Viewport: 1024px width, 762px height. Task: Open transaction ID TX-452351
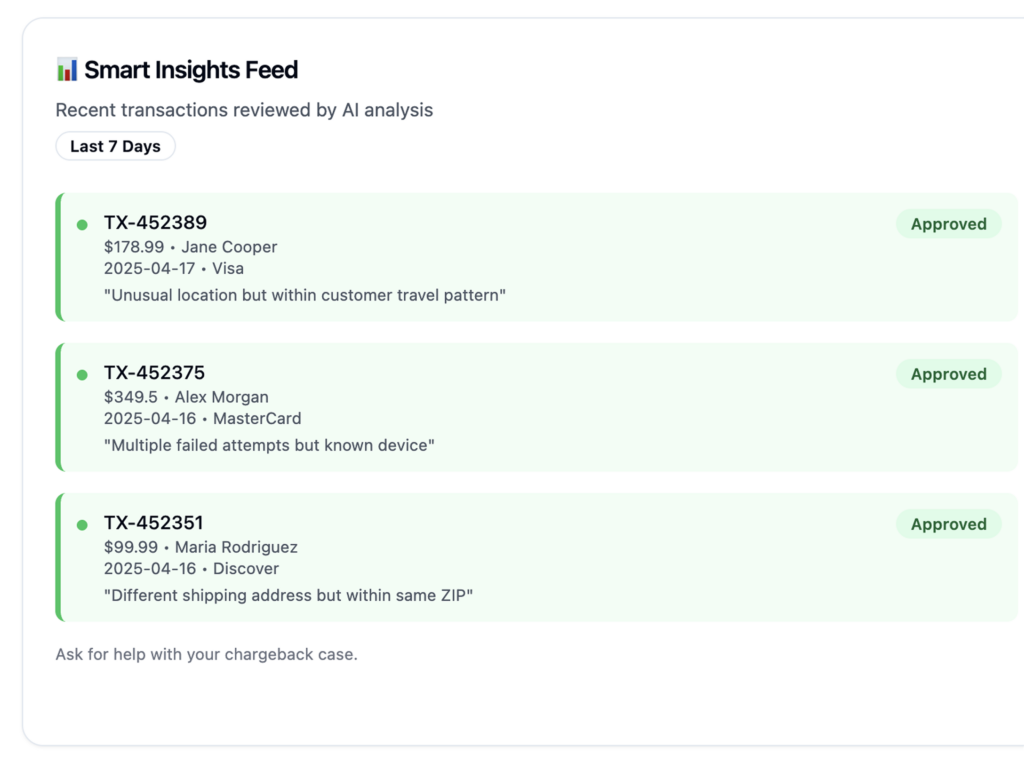coord(153,522)
